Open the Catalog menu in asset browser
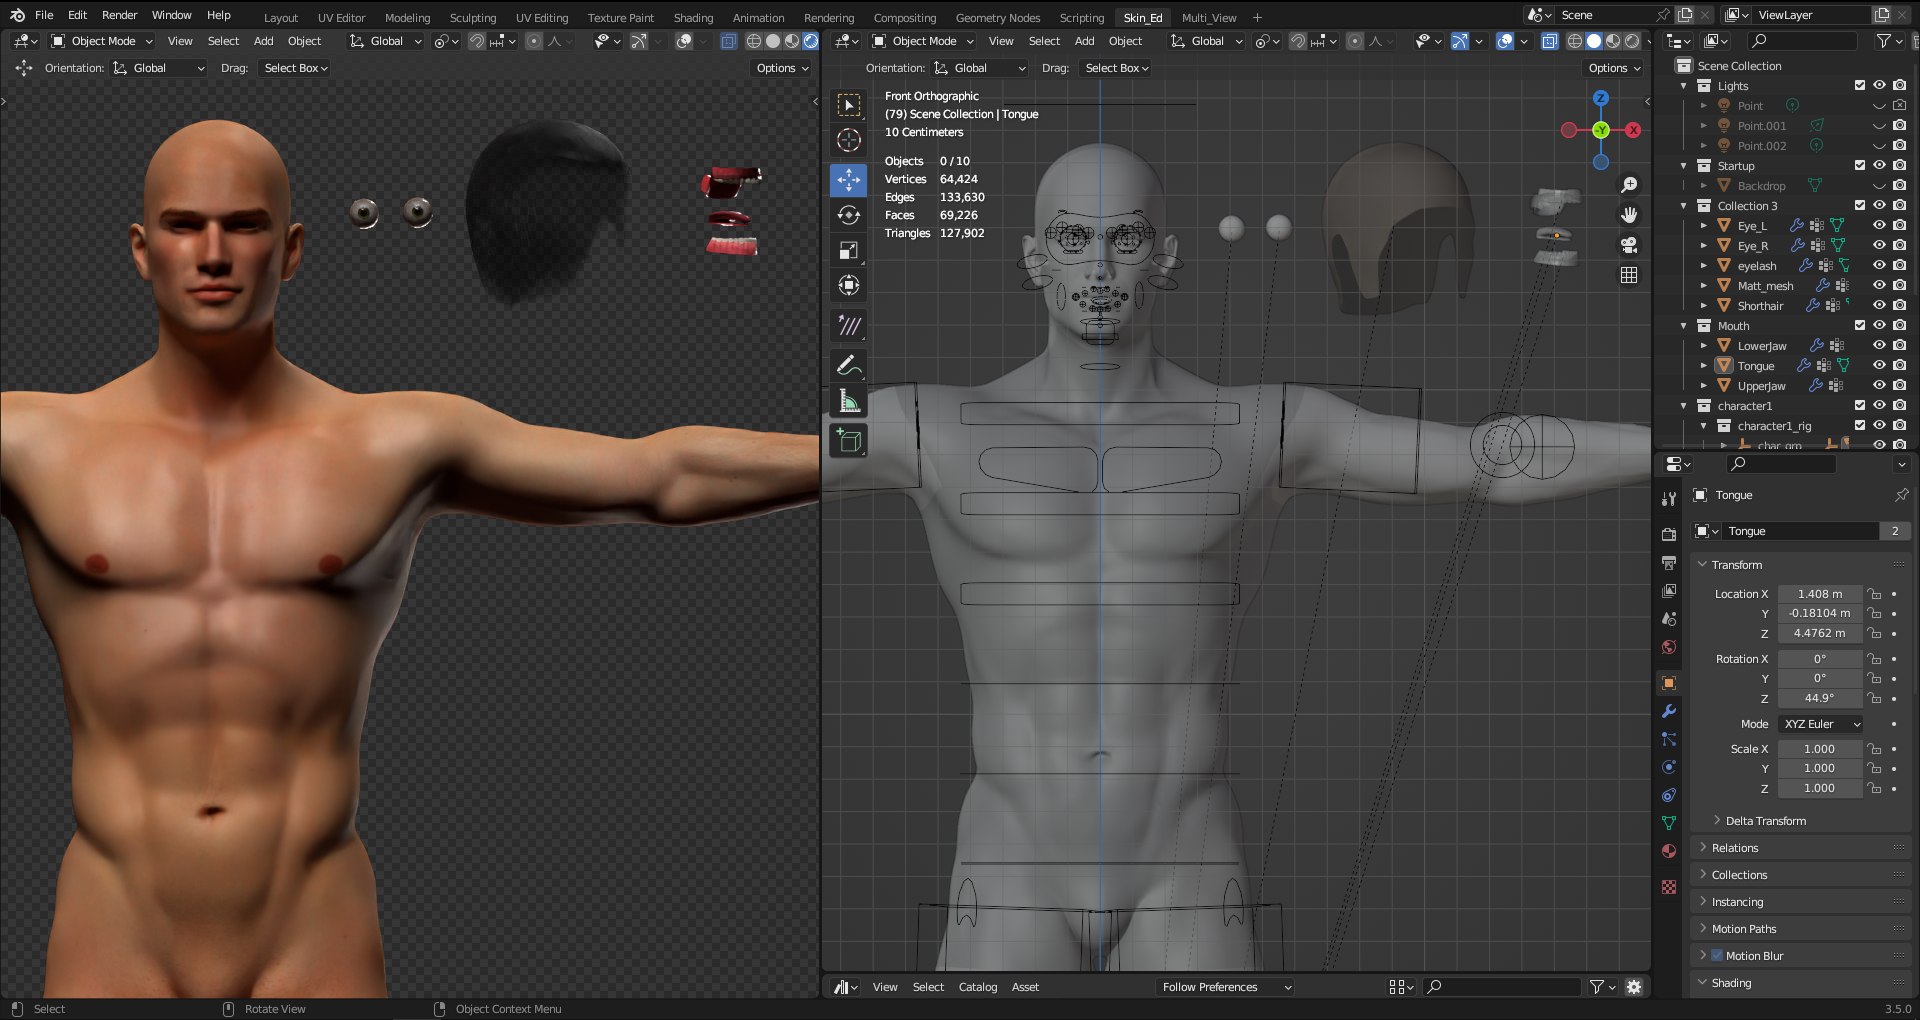1920x1020 pixels. pos(978,987)
